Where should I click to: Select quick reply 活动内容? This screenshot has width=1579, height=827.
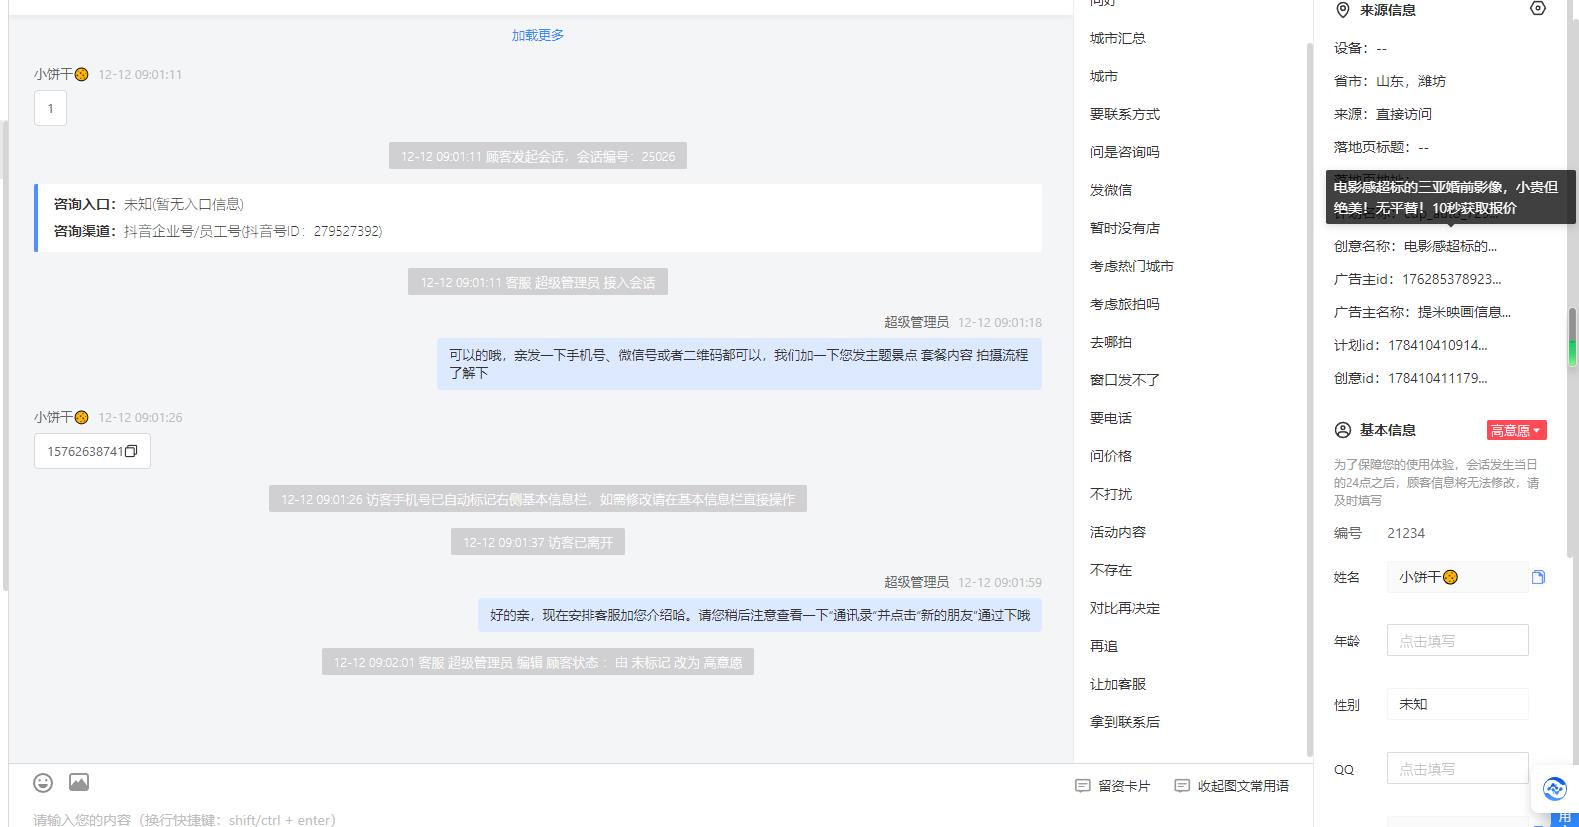1118,532
